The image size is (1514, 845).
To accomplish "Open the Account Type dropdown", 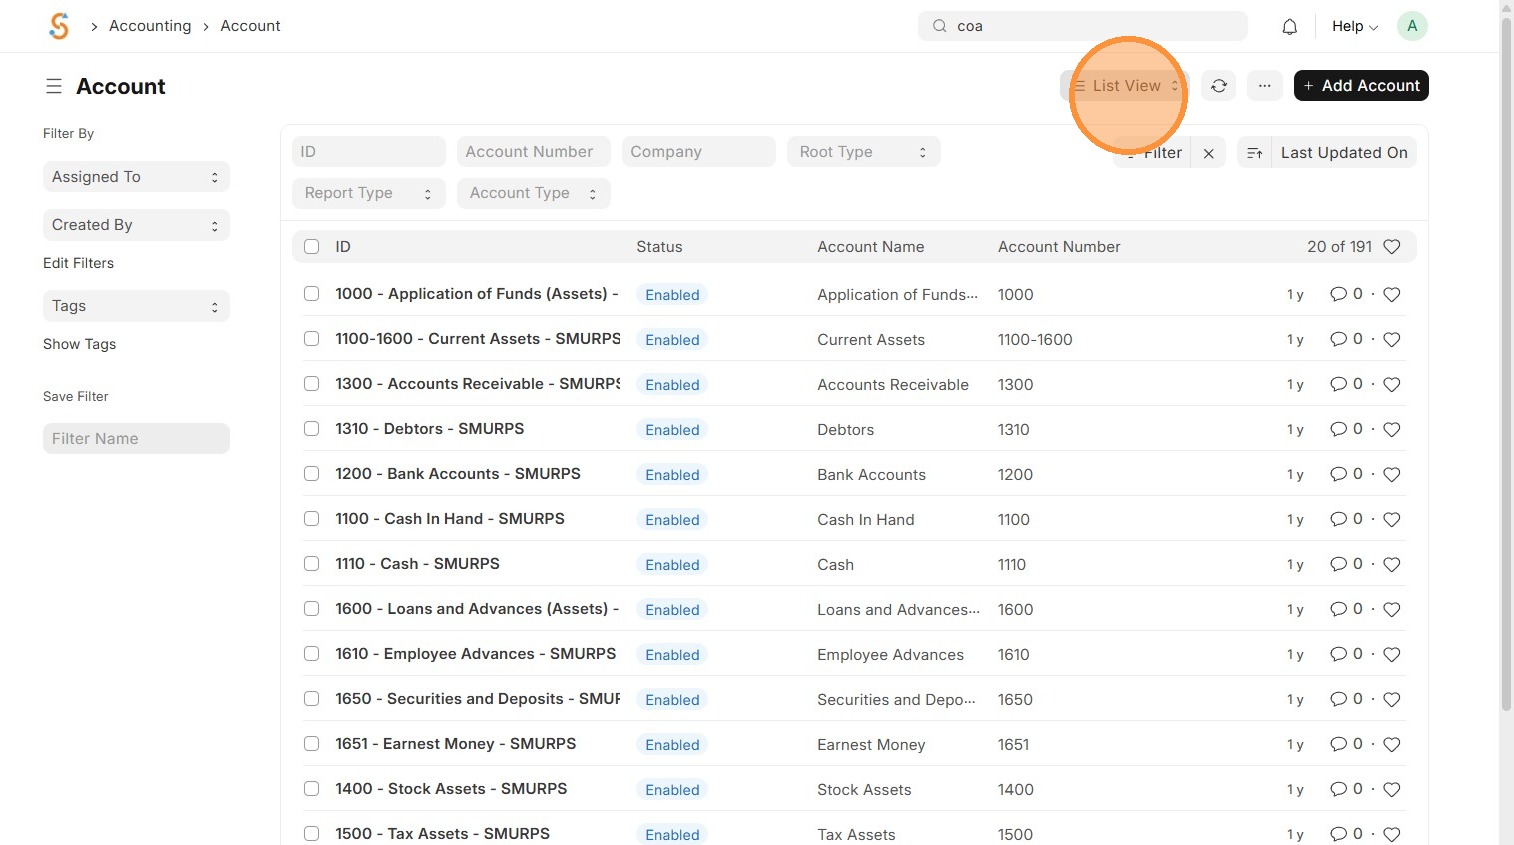I will click(533, 193).
